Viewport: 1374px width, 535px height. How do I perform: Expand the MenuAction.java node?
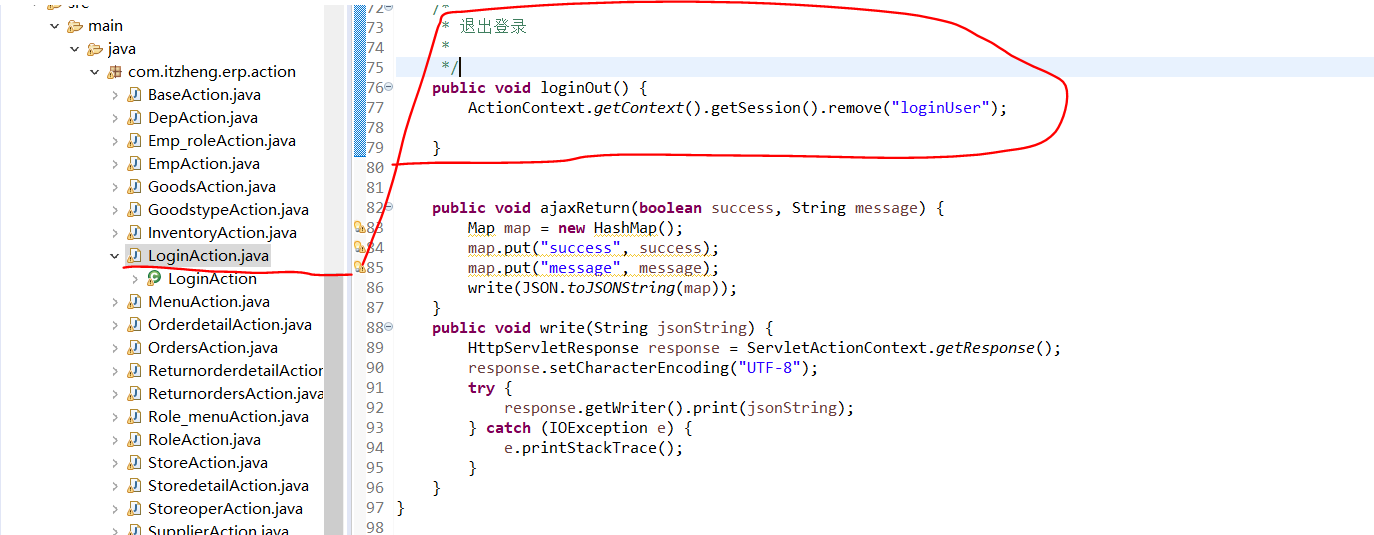tap(115, 302)
